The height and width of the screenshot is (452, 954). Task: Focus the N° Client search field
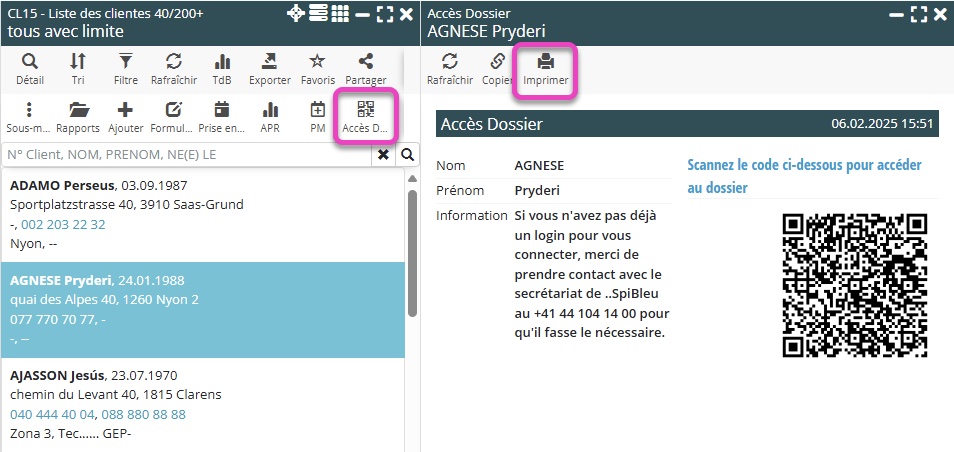188,155
